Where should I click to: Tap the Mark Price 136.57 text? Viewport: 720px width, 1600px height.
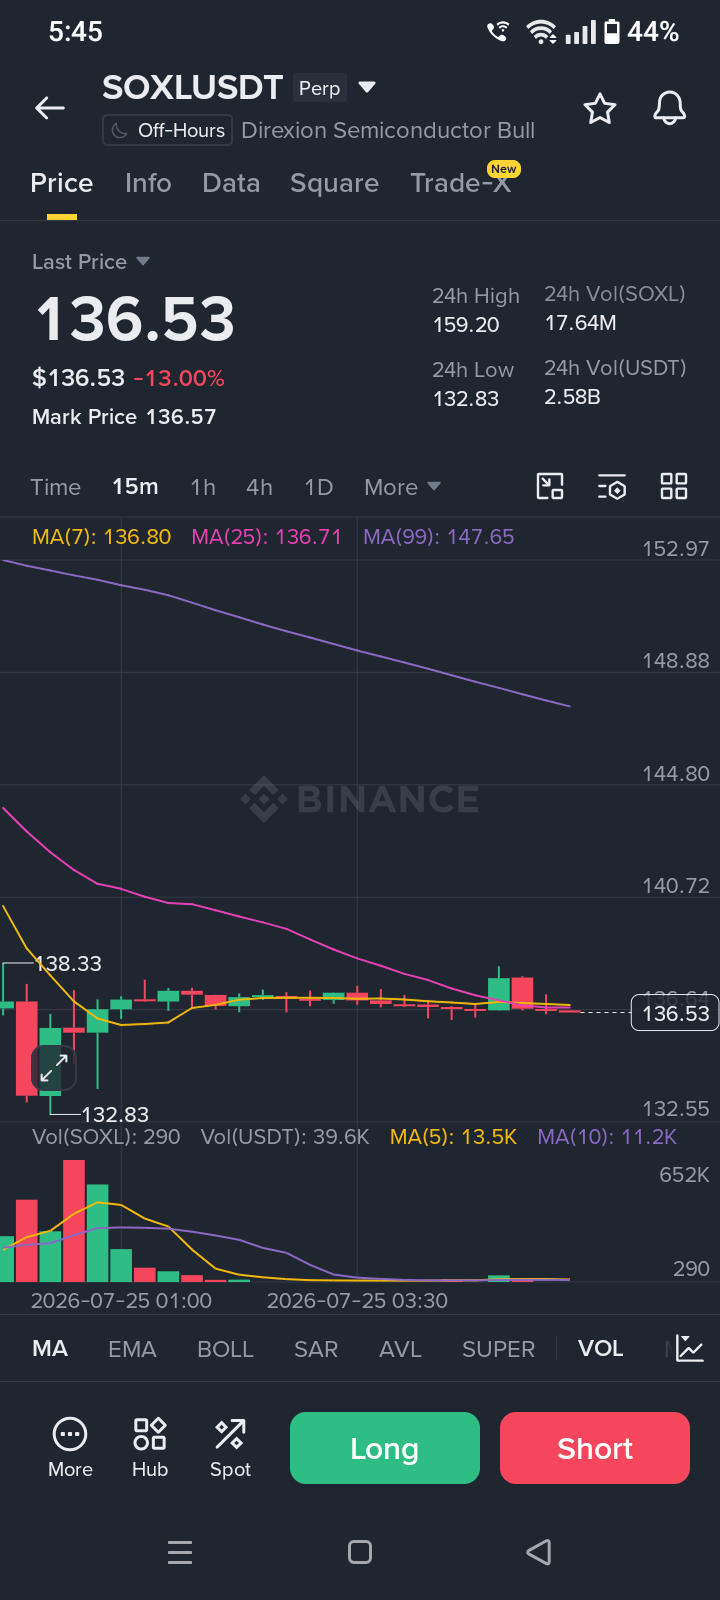(x=124, y=417)
